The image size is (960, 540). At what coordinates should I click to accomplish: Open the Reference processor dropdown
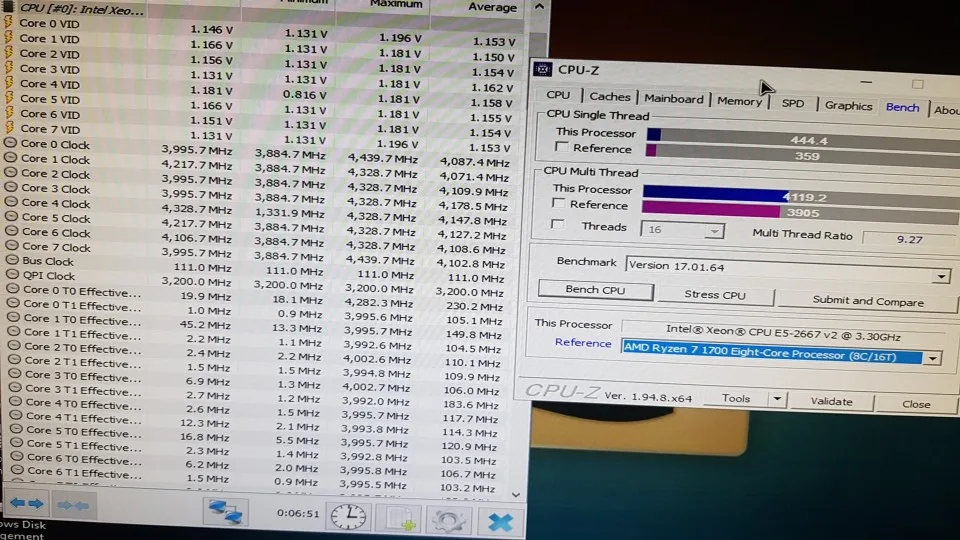(932, 358)
